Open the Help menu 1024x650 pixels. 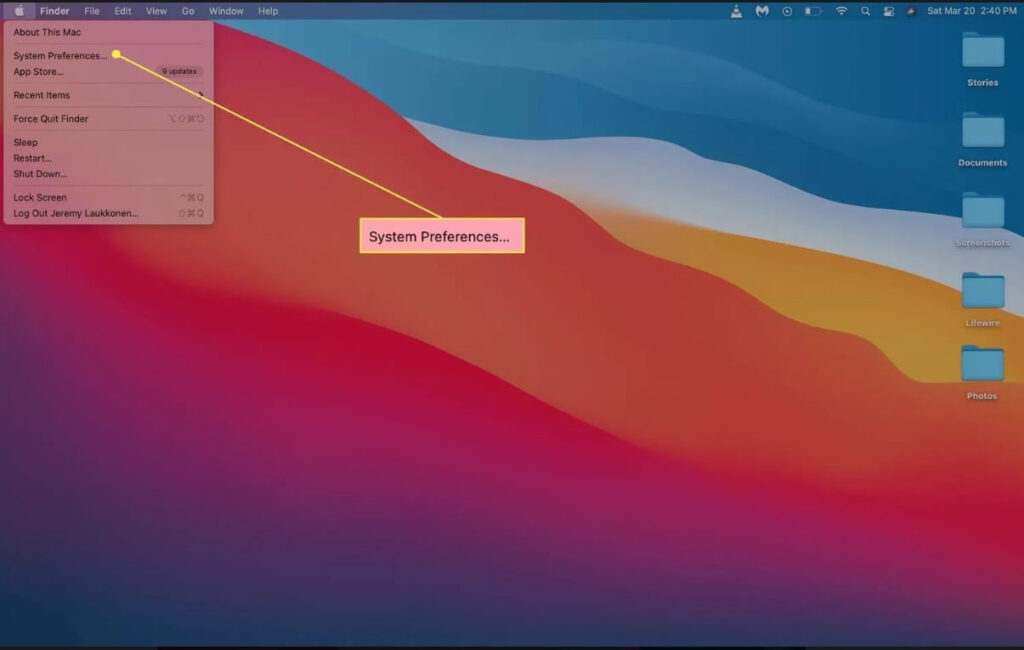pyautogui.click(x=268, y=11)
